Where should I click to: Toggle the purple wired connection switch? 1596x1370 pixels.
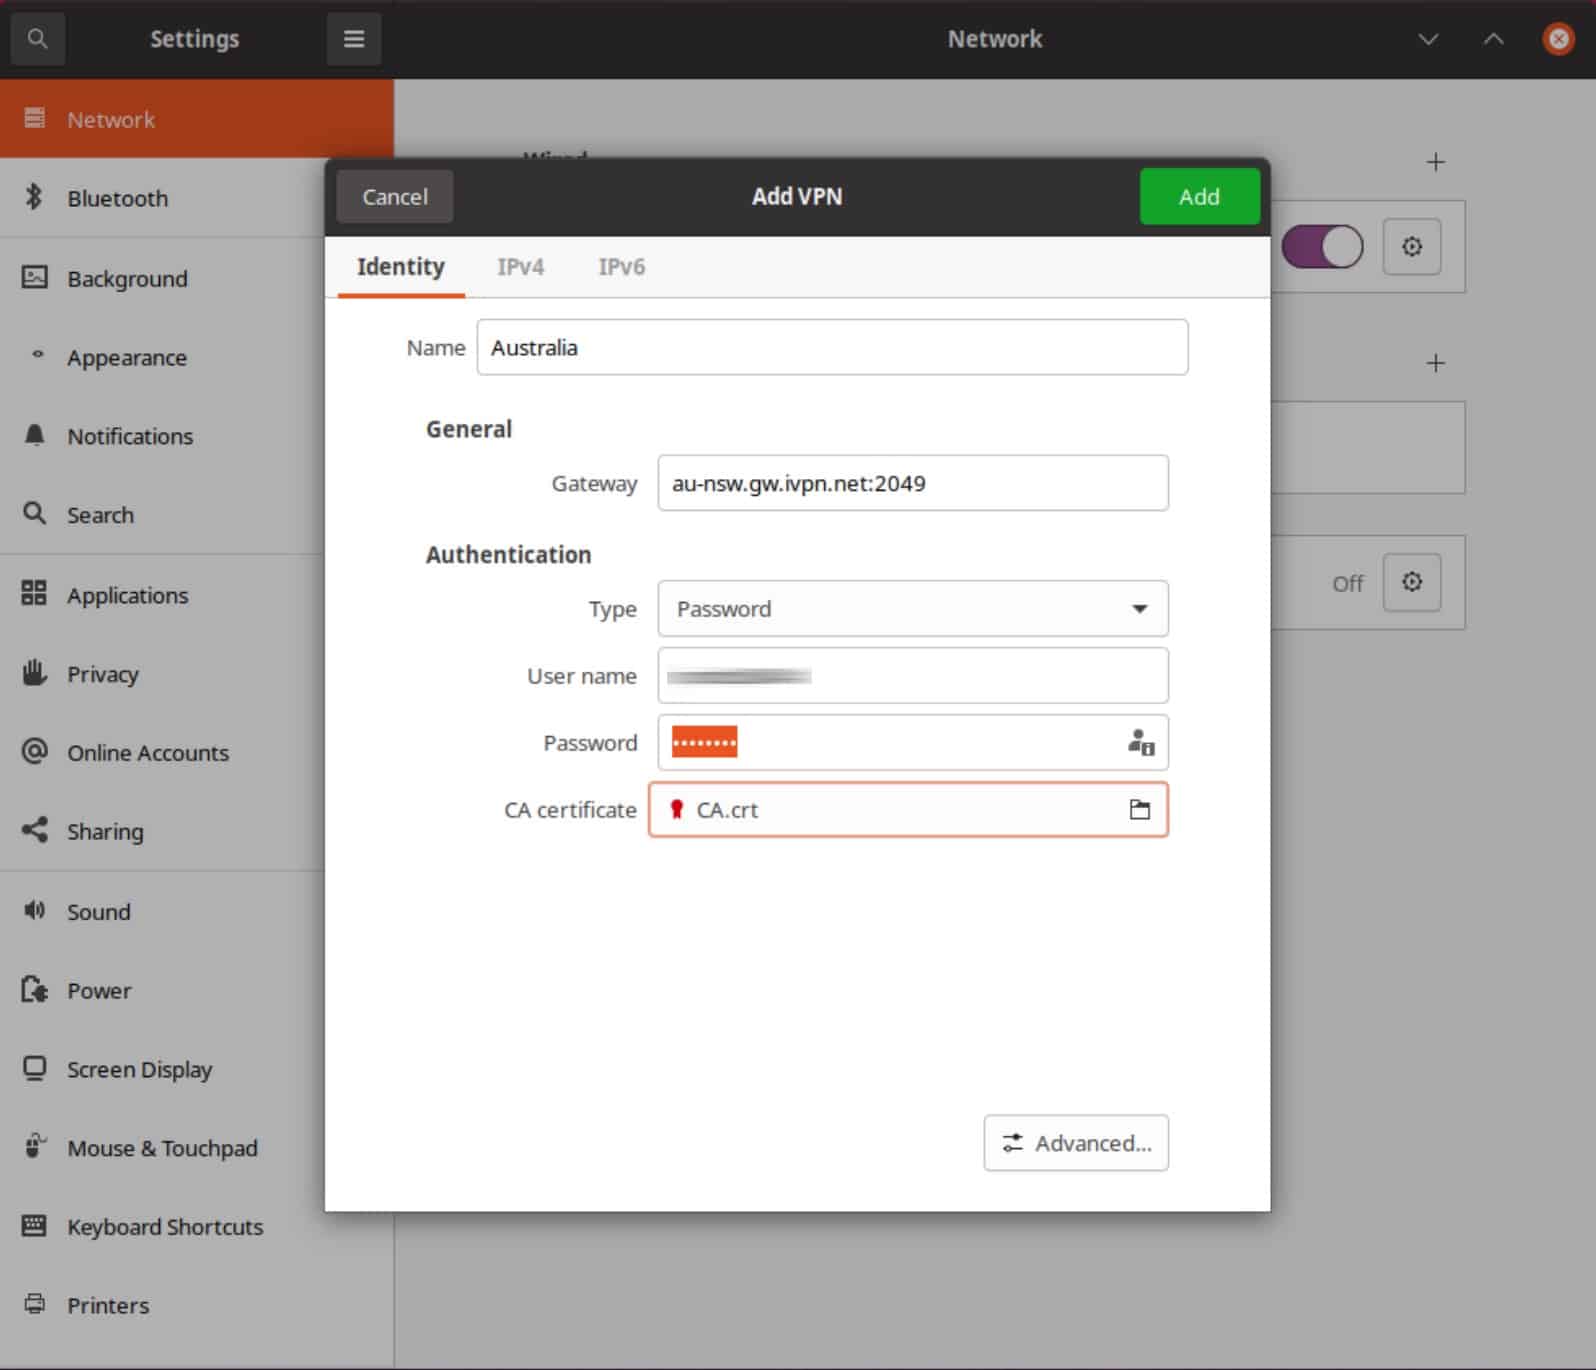click(1322, 246)
